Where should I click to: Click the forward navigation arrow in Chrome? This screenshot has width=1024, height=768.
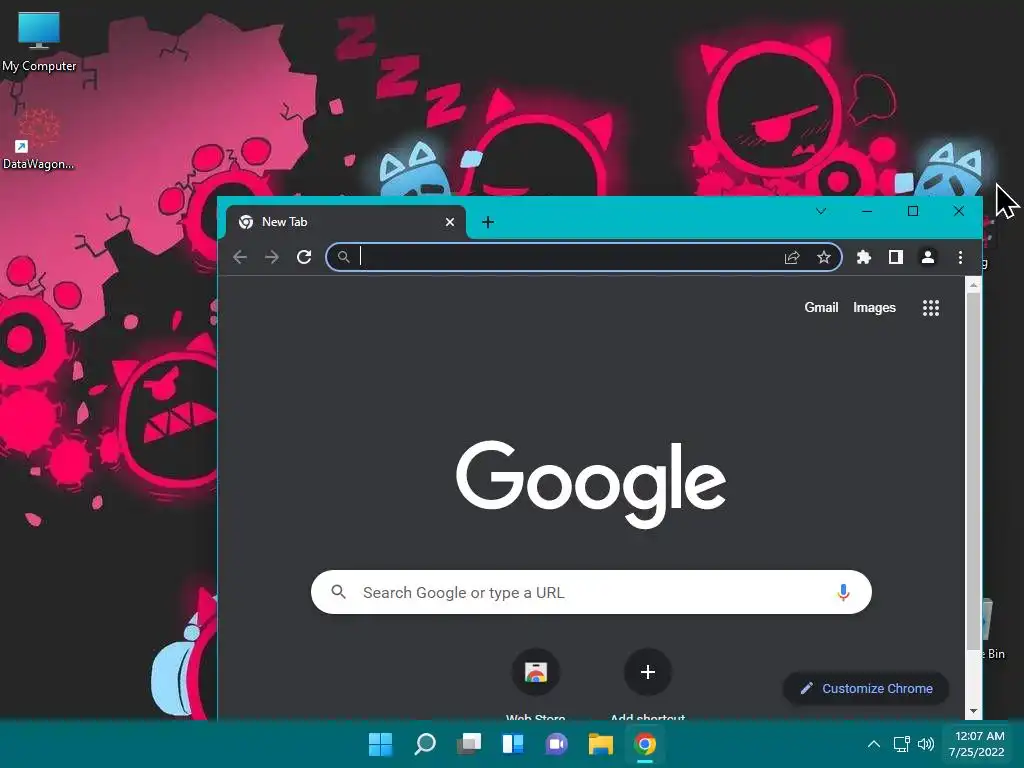tap(272, 257)
